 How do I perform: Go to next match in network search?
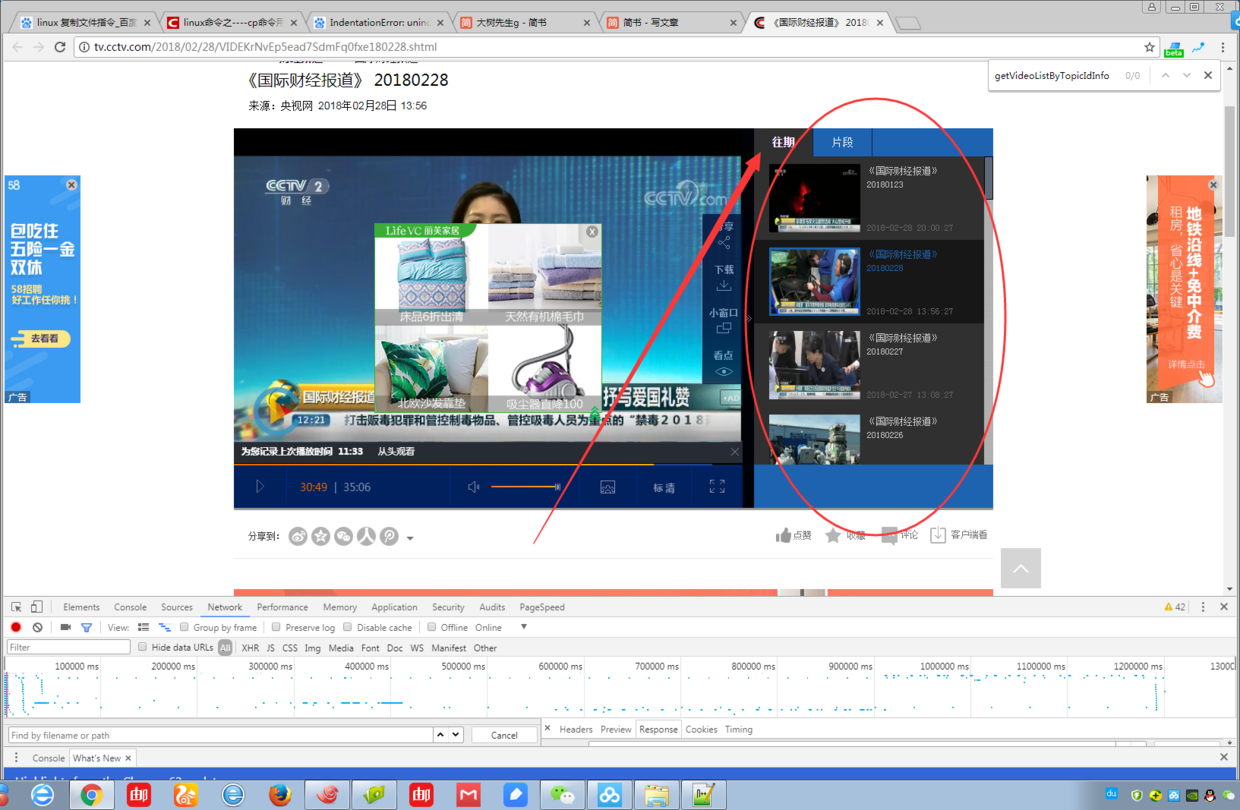[x=456, y=735]
